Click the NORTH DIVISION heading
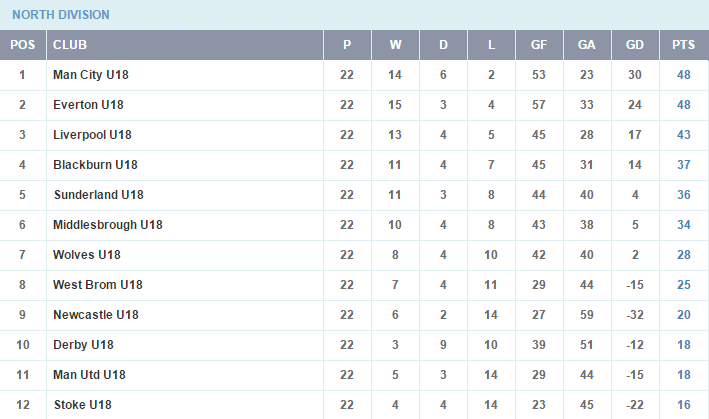The height and width of the screenshot is (419, 709). click(x=61, y=15)
